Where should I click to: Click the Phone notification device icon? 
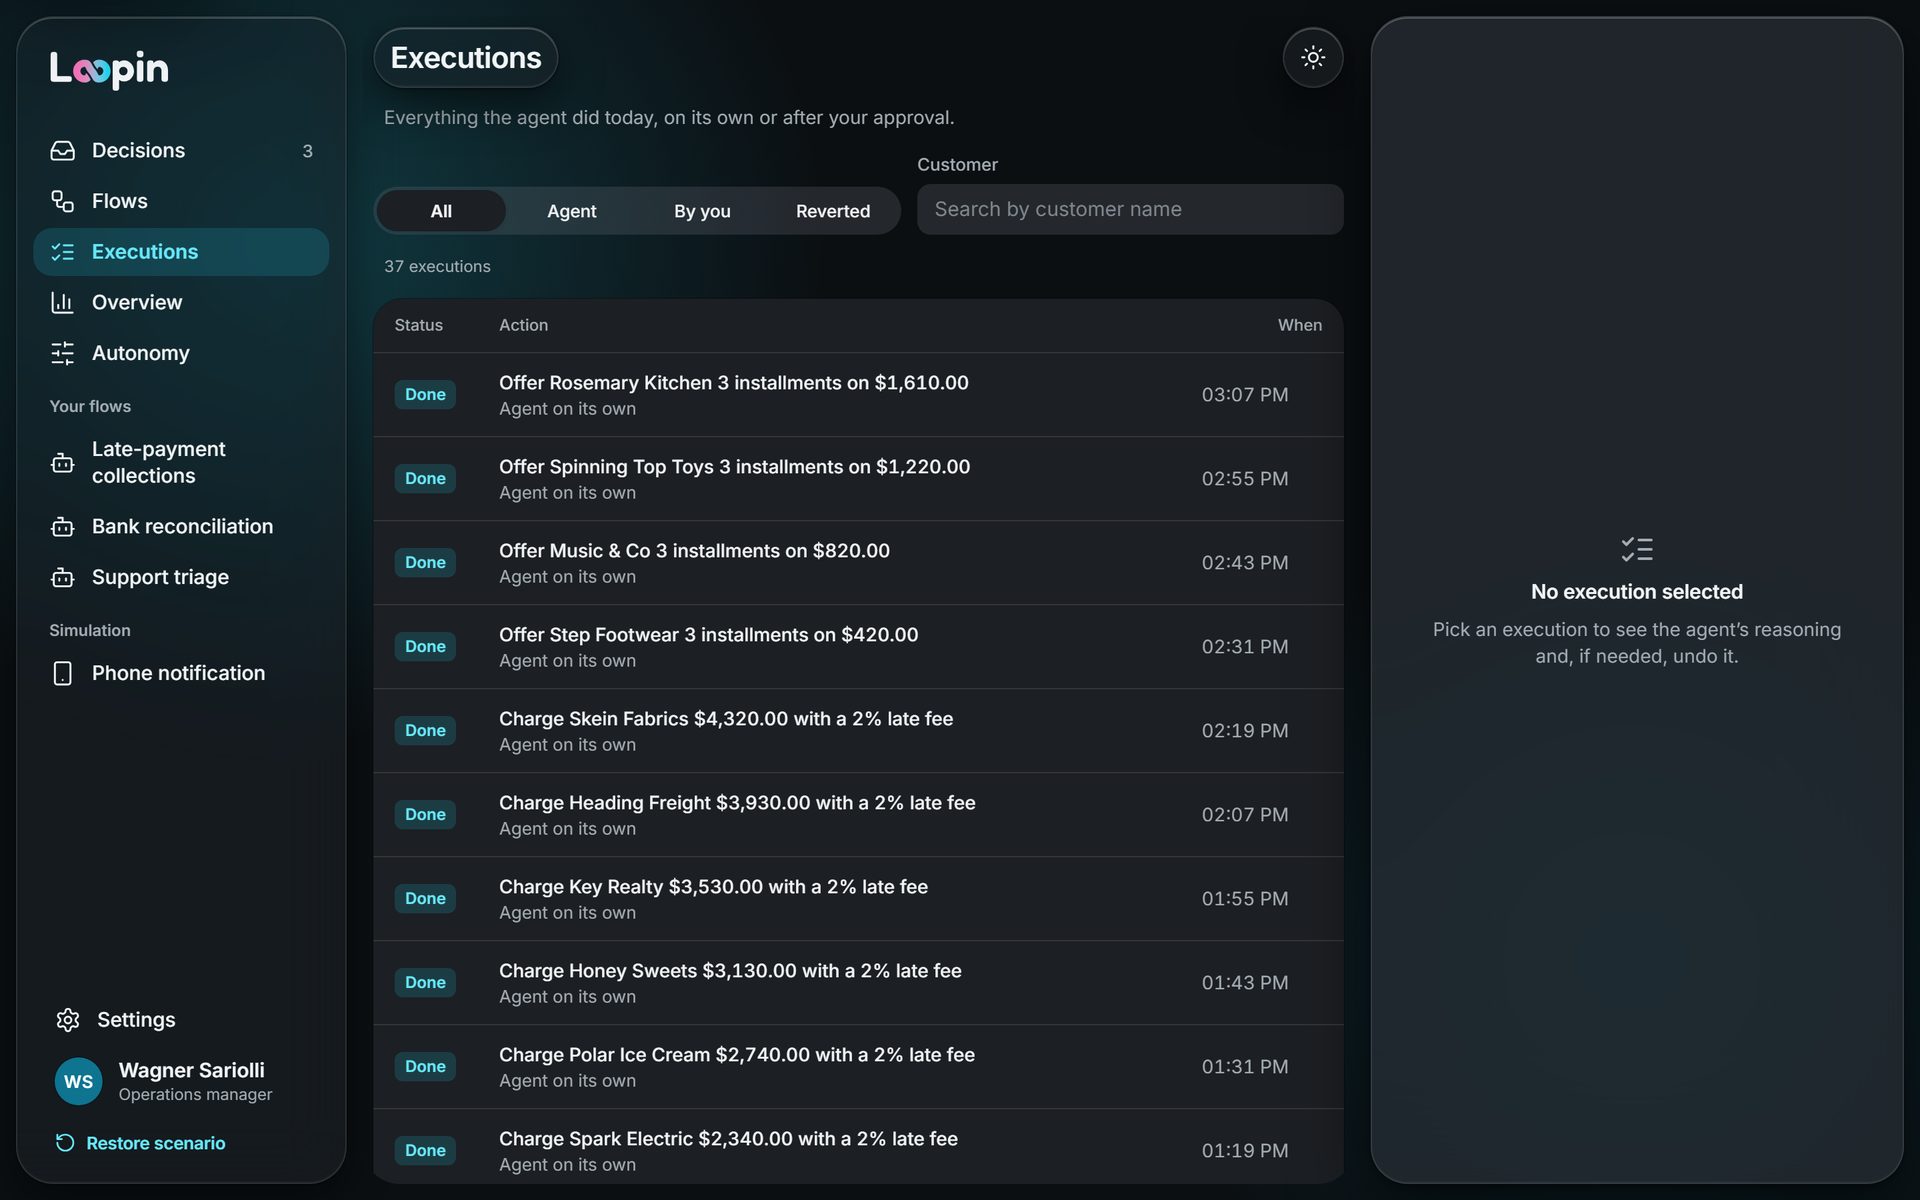[x=62, y=673]
